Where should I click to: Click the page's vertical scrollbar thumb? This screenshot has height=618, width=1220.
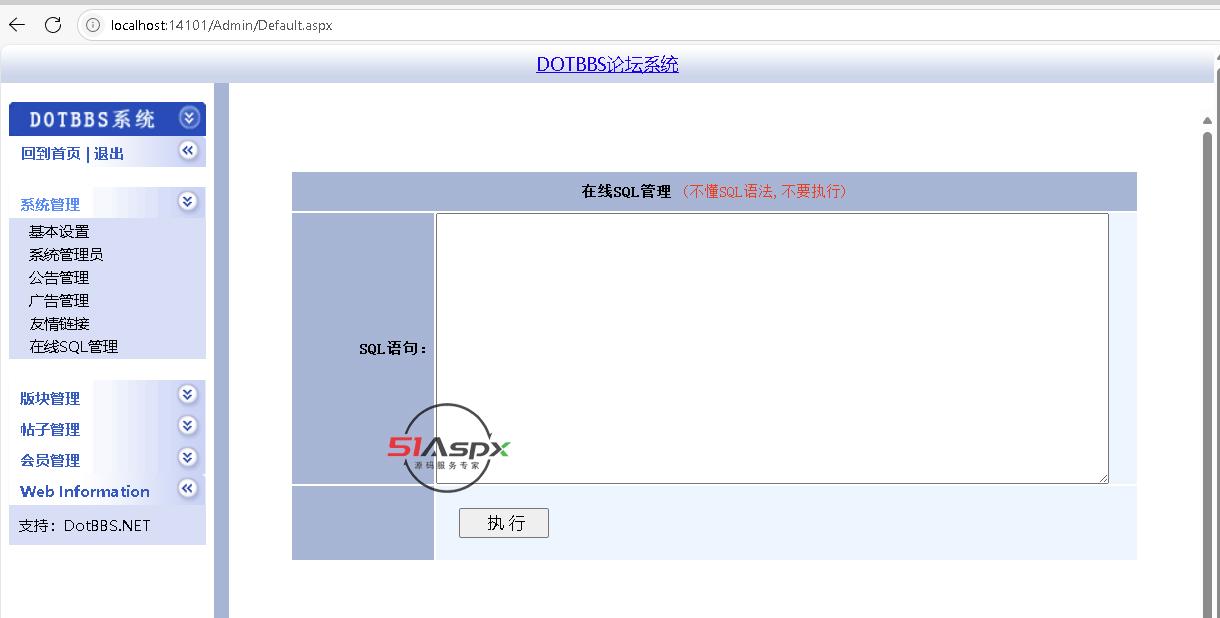[x=1207, y=375]
